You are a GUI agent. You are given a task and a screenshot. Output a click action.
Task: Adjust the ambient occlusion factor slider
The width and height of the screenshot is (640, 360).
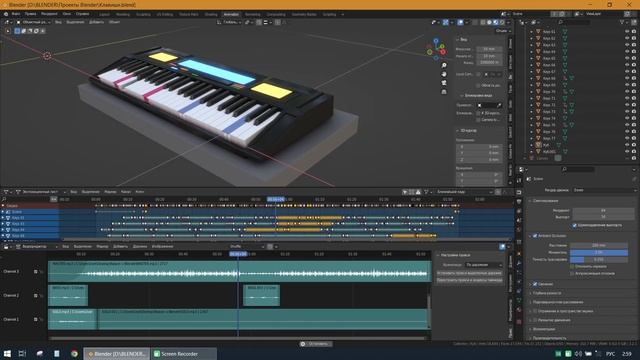click(599, 253)
